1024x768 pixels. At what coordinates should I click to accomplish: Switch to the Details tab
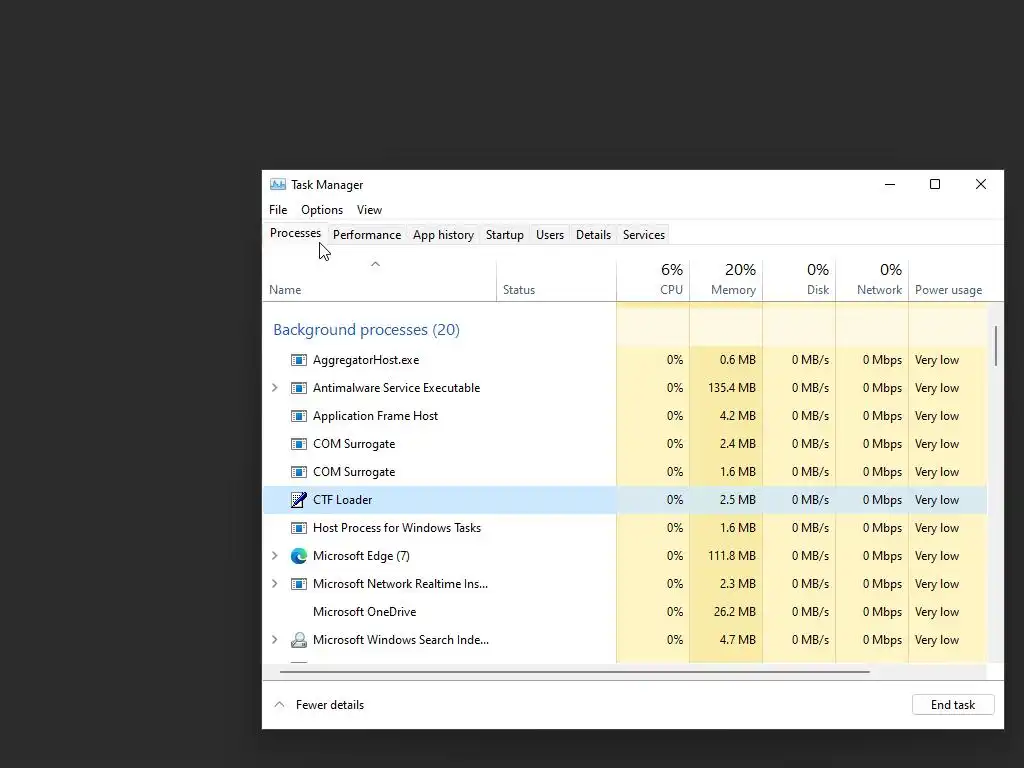[594, 234]
